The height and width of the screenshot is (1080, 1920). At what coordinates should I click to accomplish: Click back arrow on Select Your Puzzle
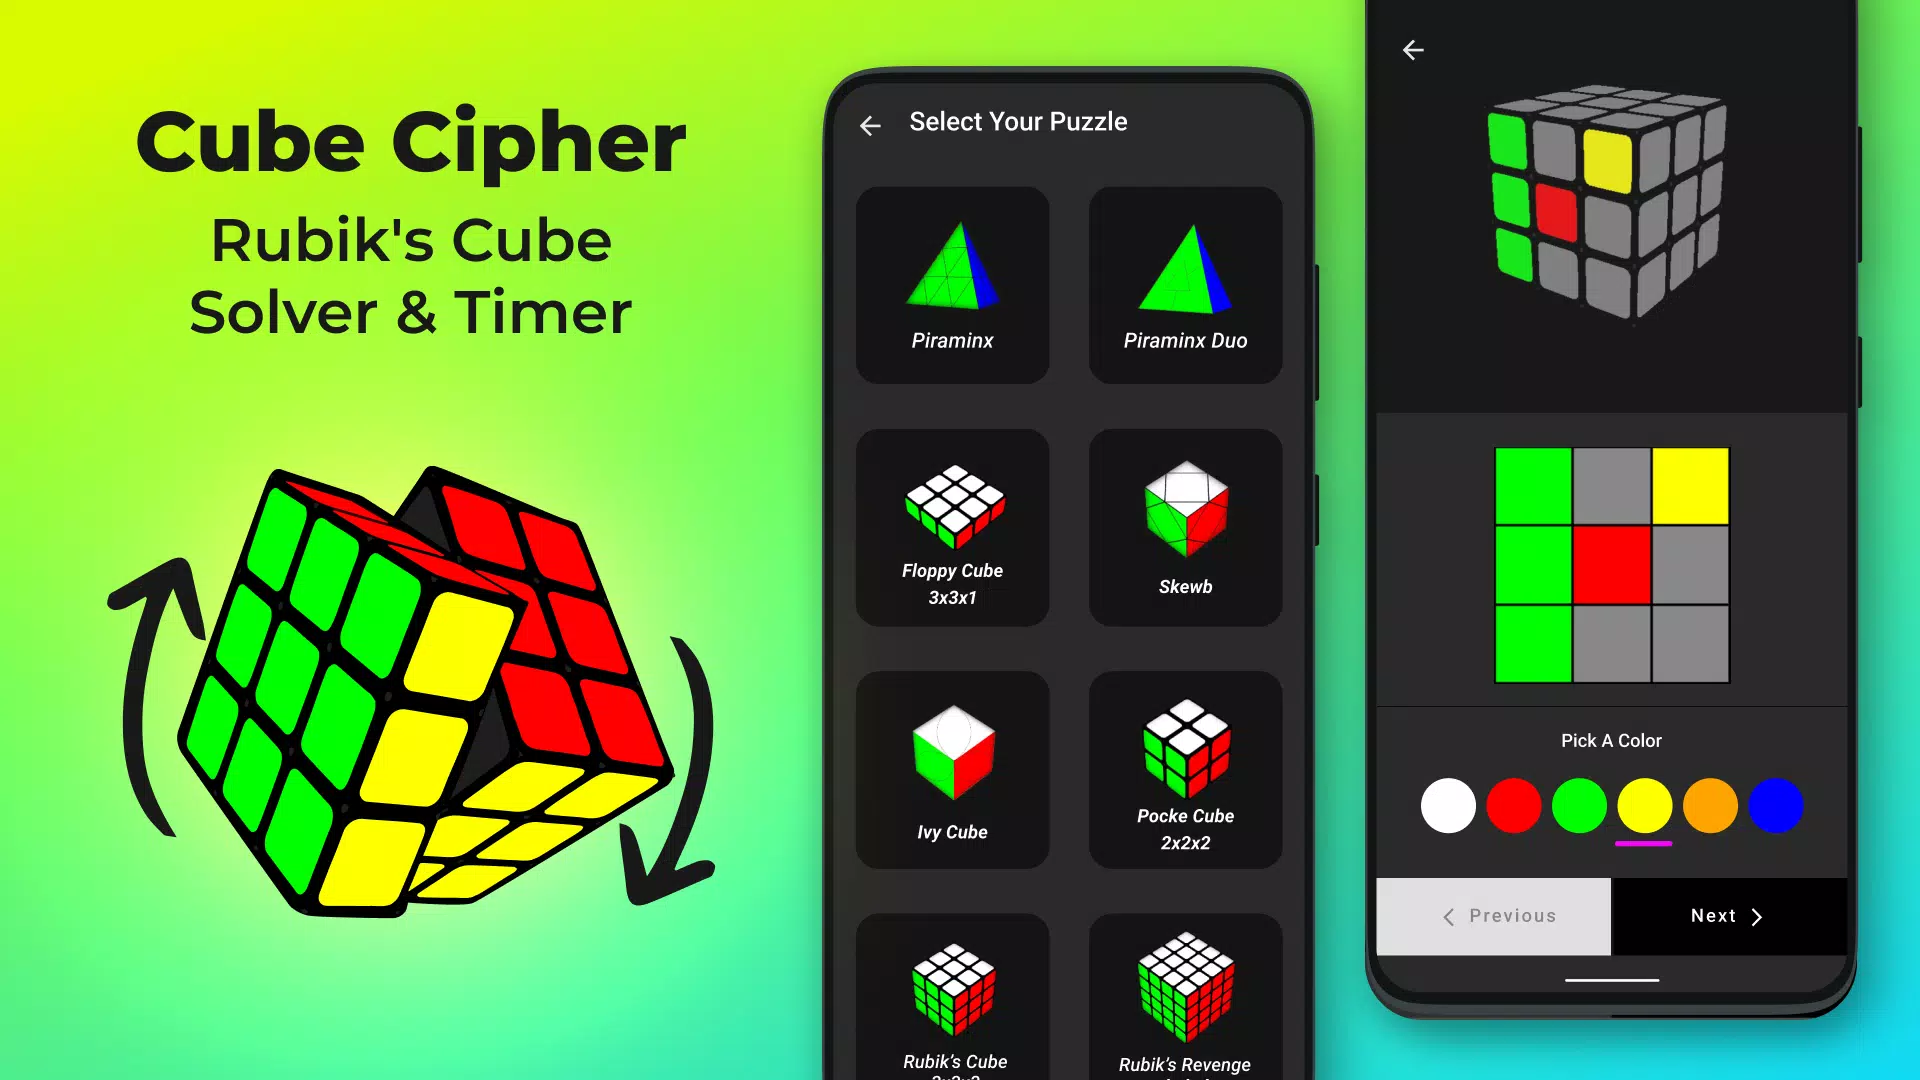pos(870,125)
